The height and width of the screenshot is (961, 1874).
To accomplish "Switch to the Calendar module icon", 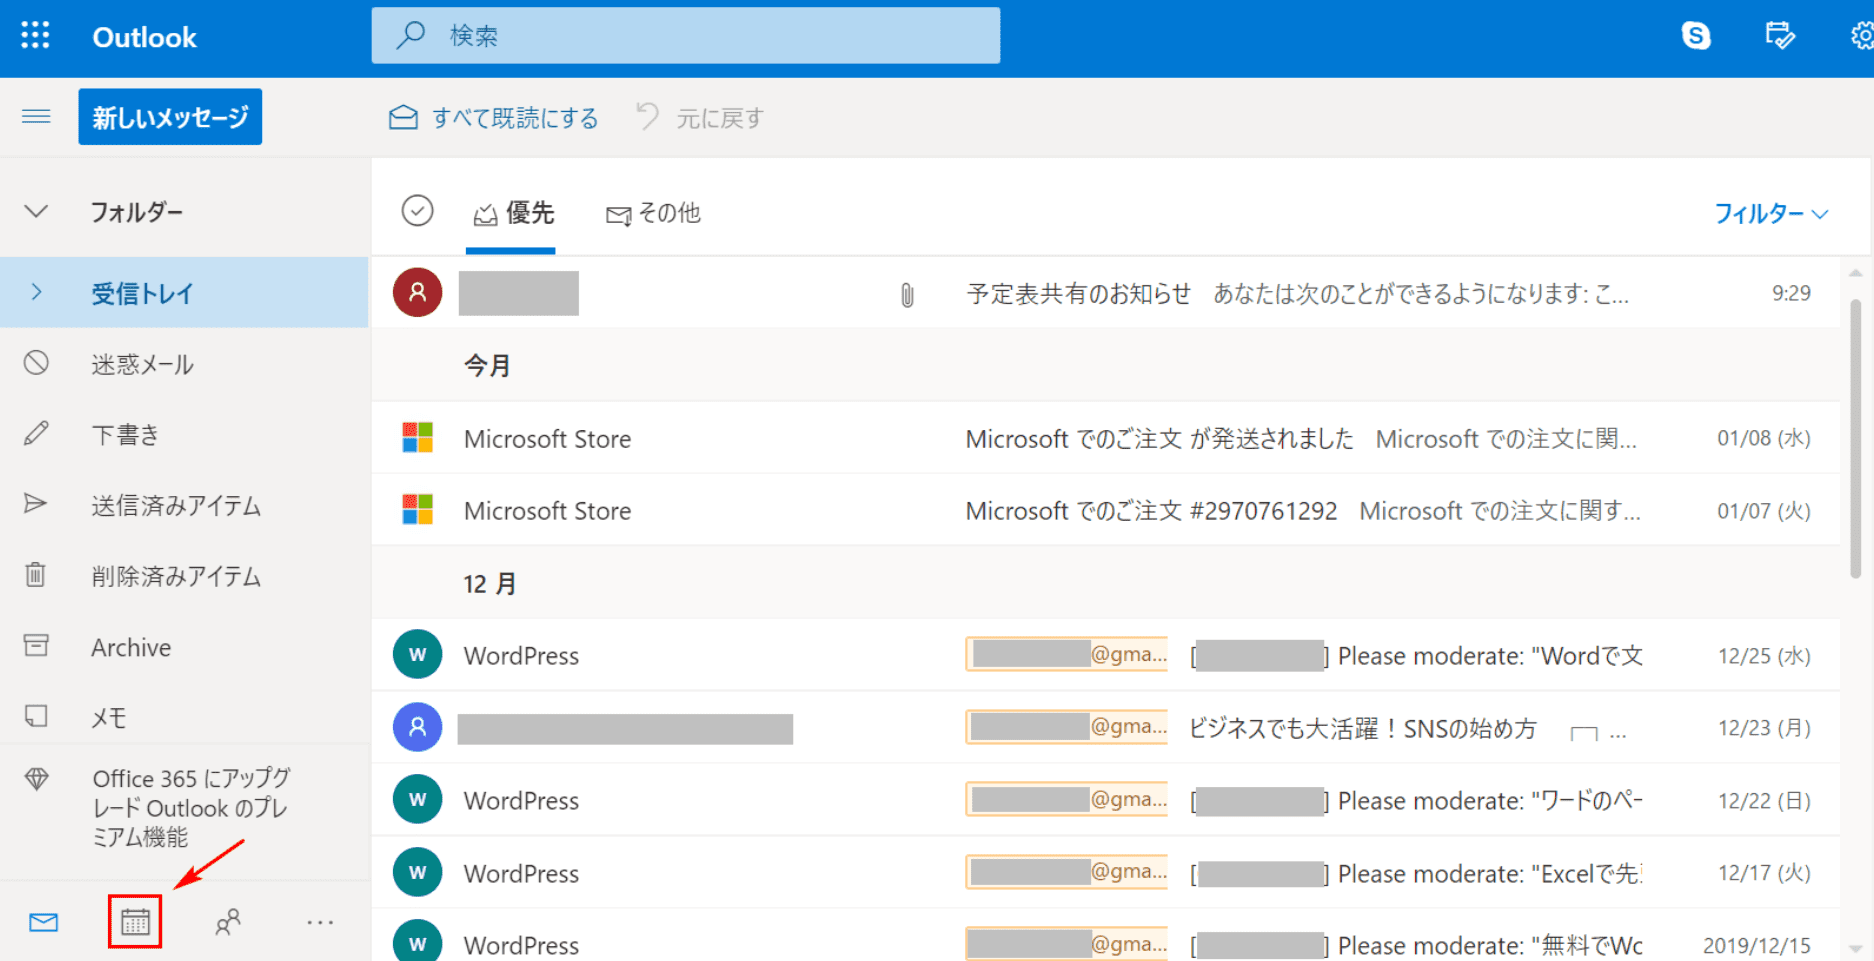I will point(135,922).
